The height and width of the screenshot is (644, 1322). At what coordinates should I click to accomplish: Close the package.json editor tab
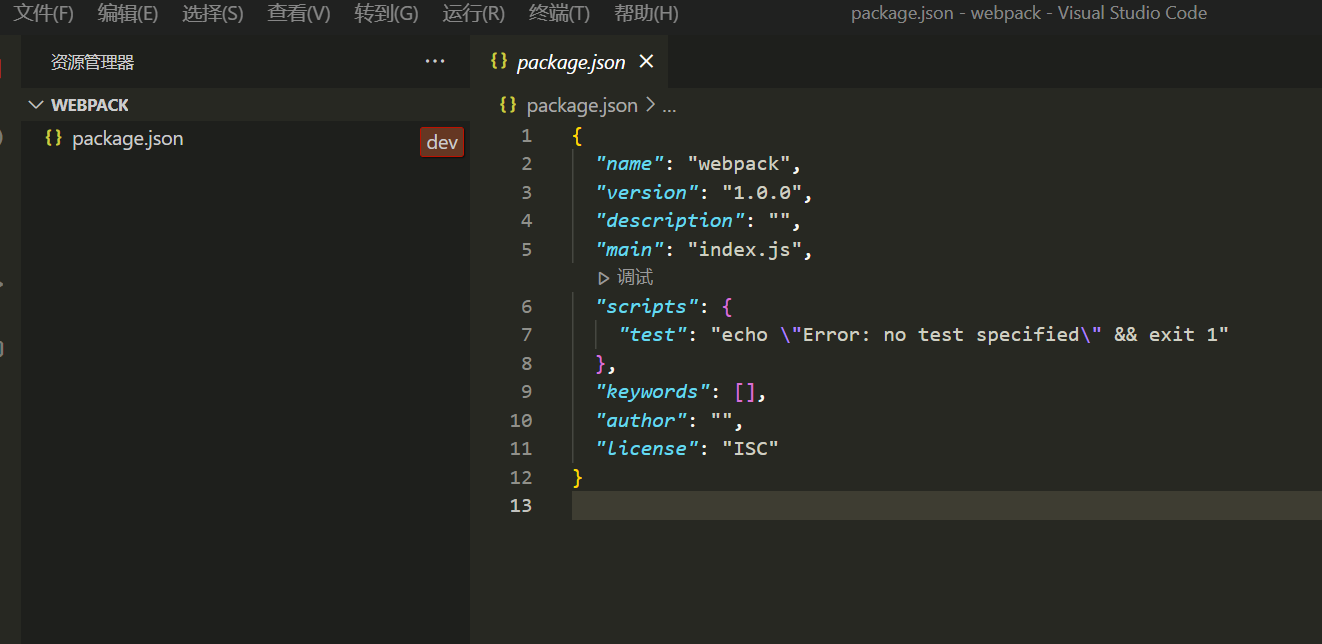point(646,61)
